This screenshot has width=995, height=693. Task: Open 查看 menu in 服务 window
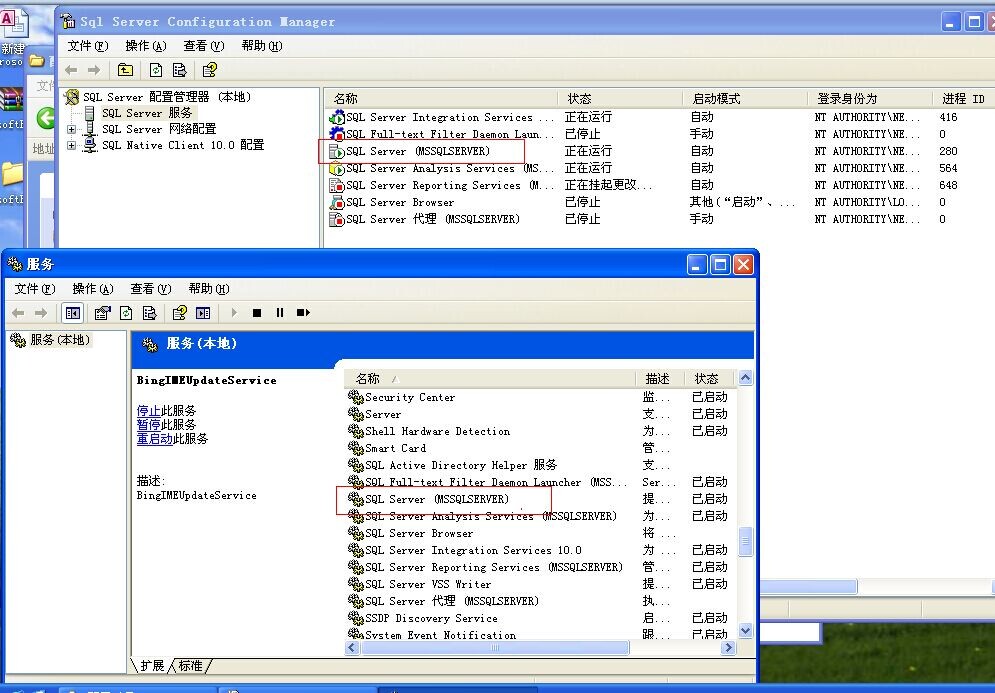[150, 289]
